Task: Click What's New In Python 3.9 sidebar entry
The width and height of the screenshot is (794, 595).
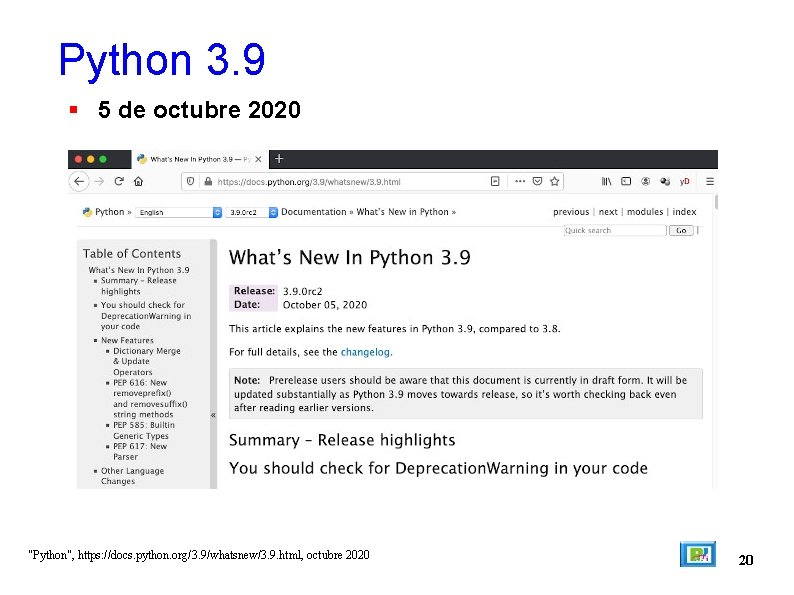Action: (139, 270)
